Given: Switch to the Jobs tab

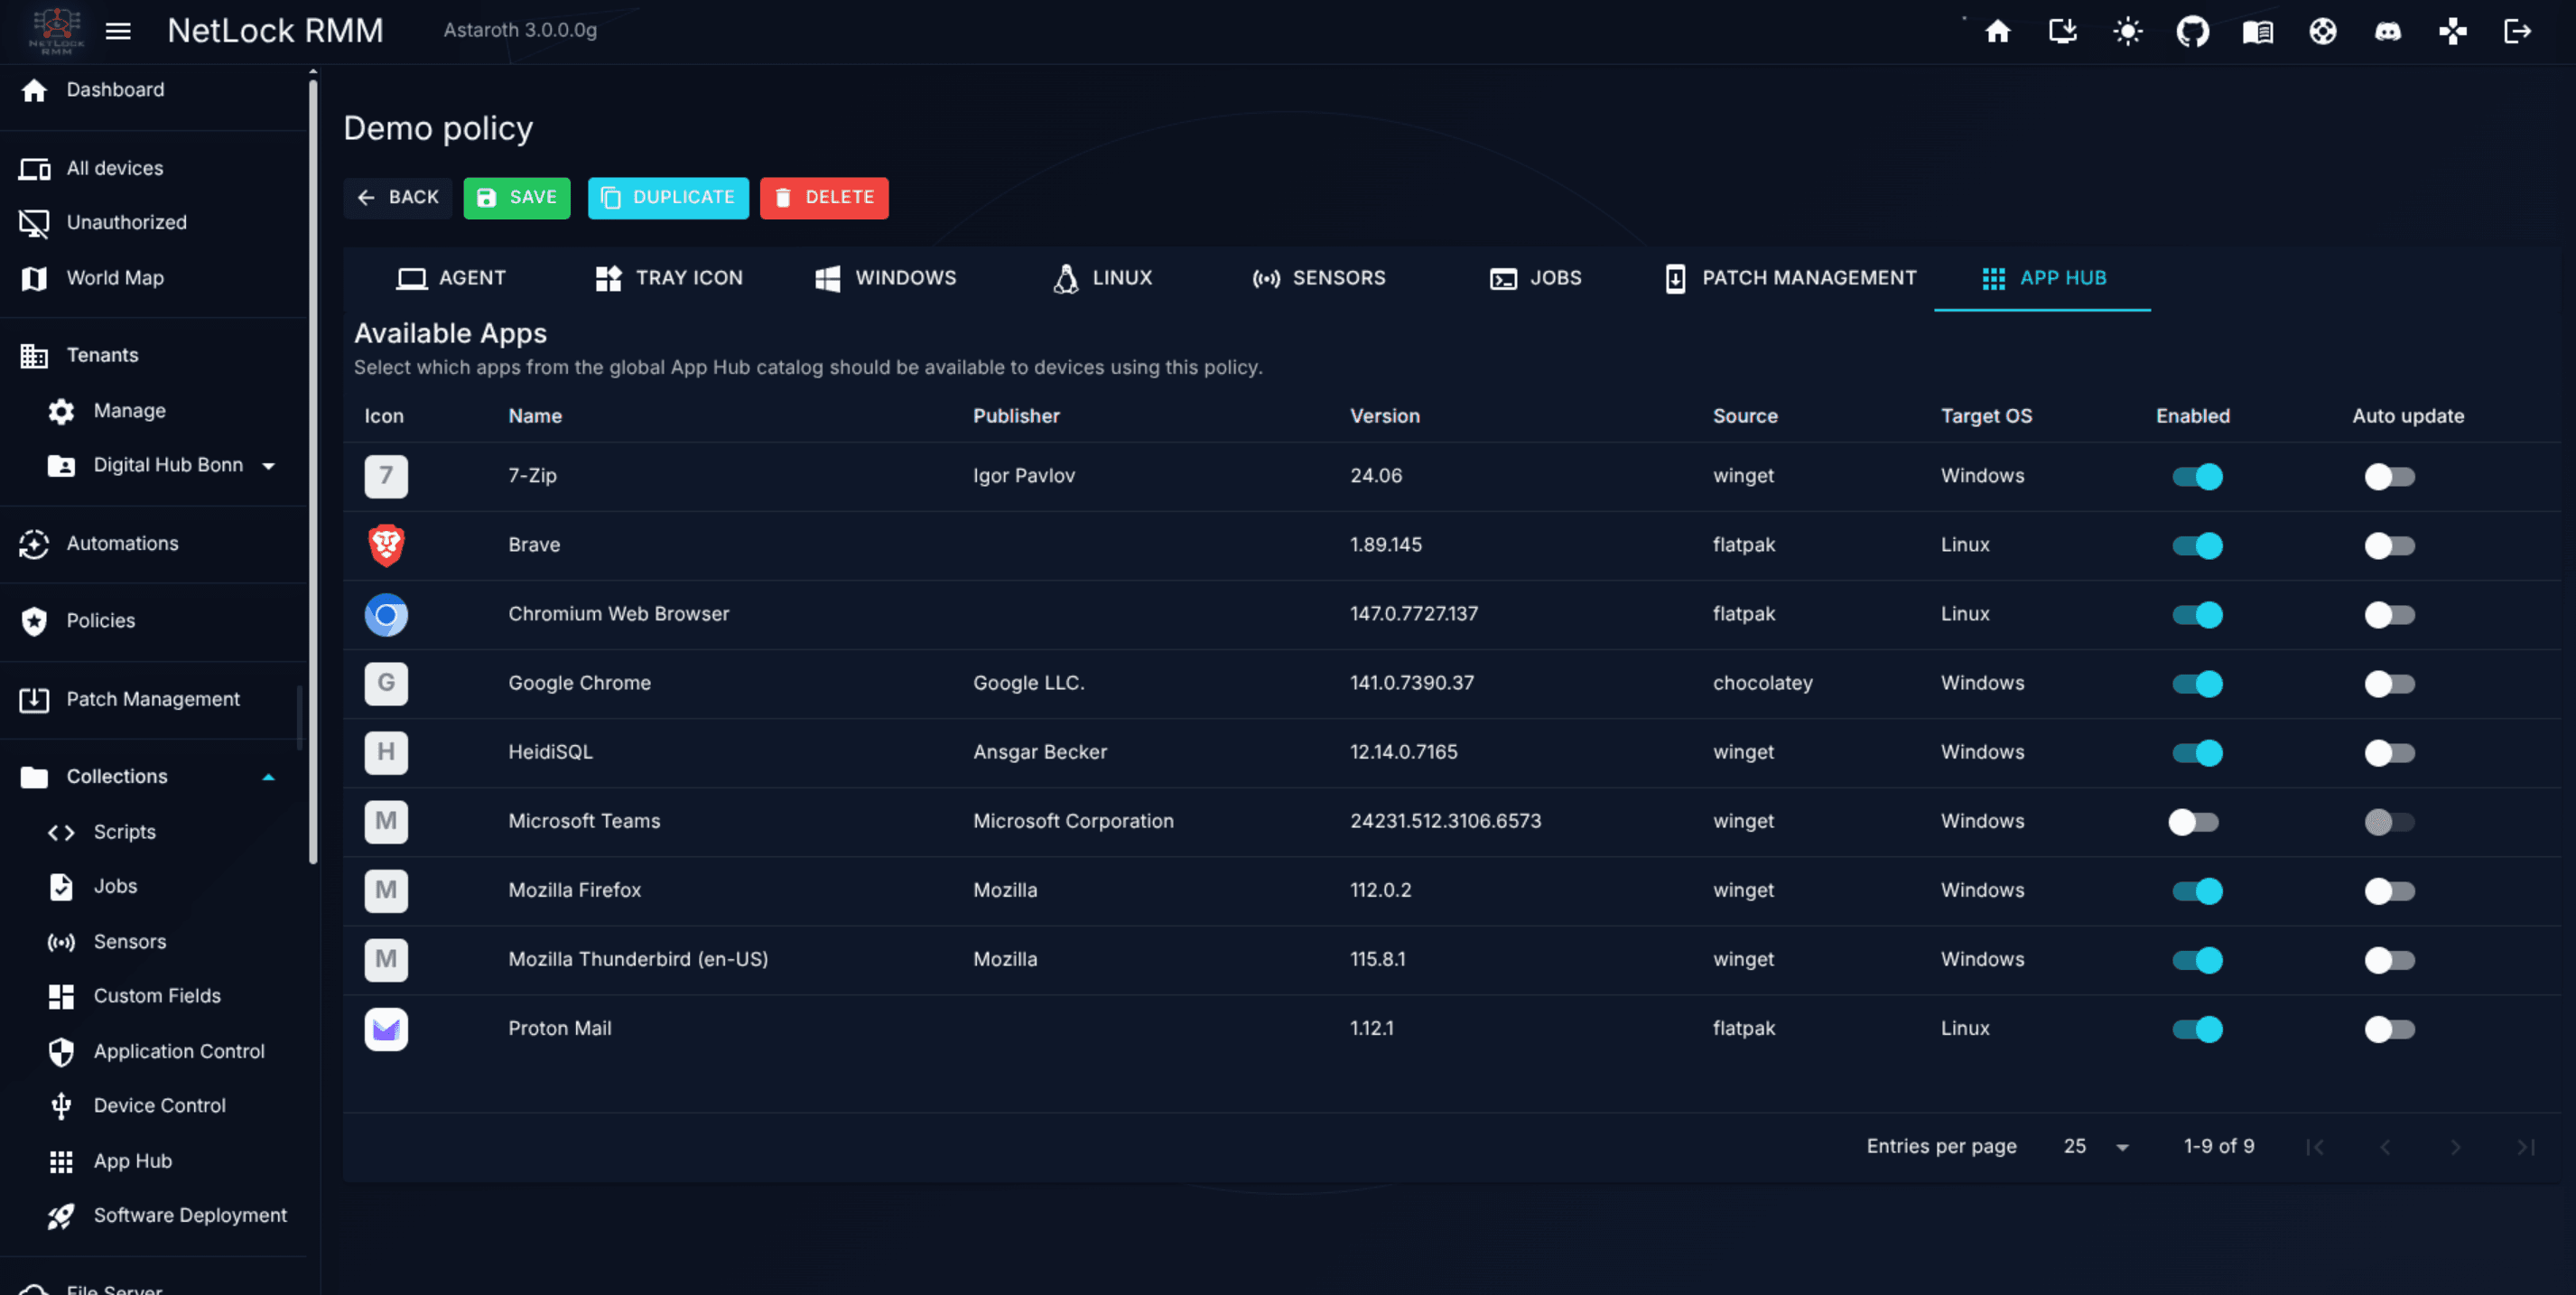Looking at the screenshot, I should tap(1536, 278).
